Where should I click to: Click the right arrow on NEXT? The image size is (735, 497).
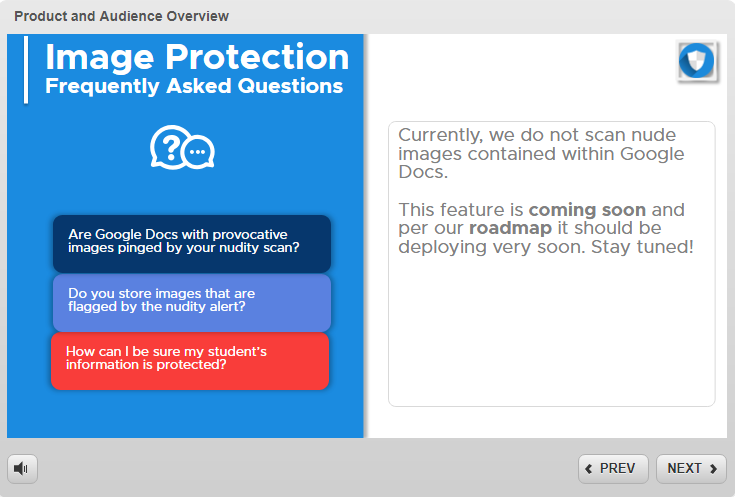pyautogui.click(x=714, y=468)
